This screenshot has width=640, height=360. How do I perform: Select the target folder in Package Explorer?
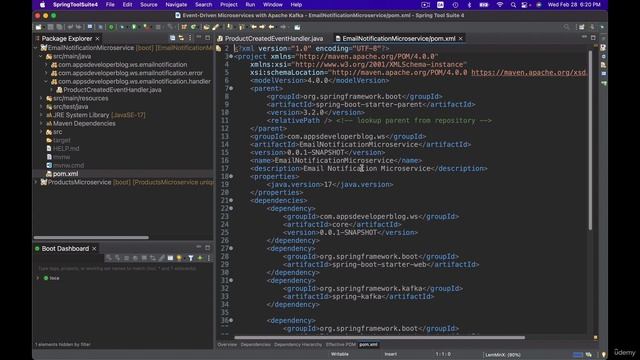point(62,140)
